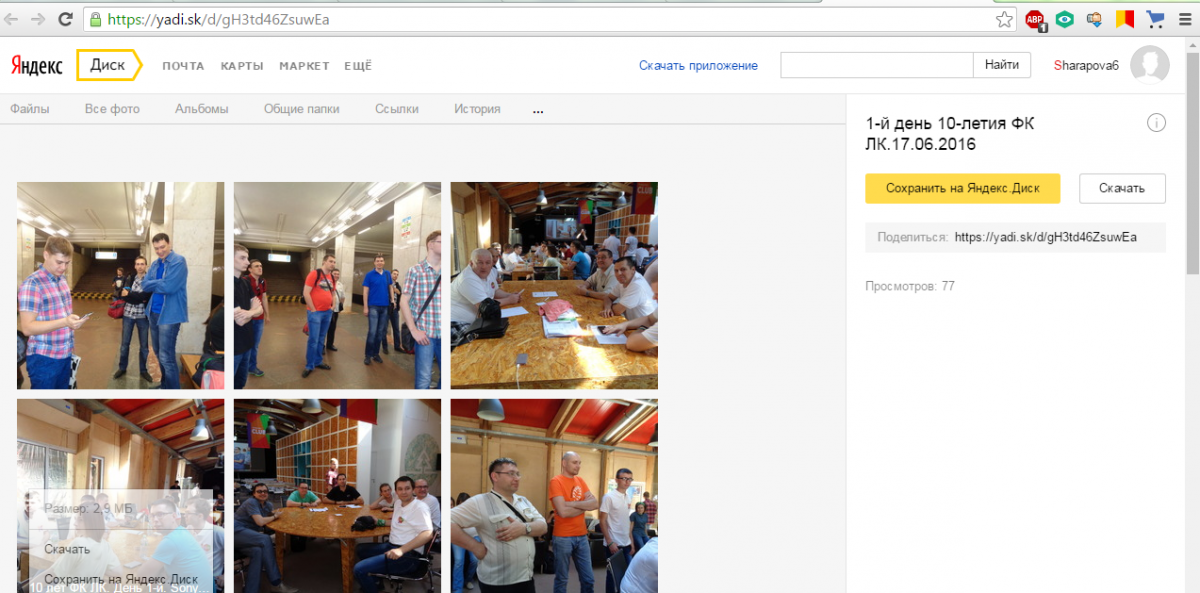Open the Диск service tab
The height and width of the screenshot is (593, 1200).
point(109,65)
